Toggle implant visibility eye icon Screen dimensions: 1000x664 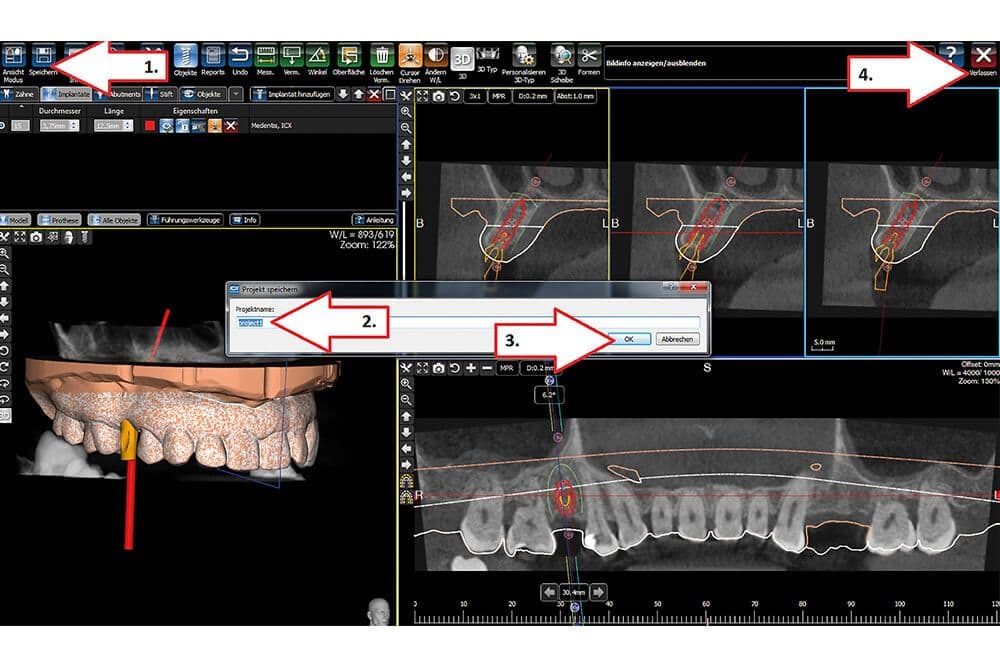[166, 126]
